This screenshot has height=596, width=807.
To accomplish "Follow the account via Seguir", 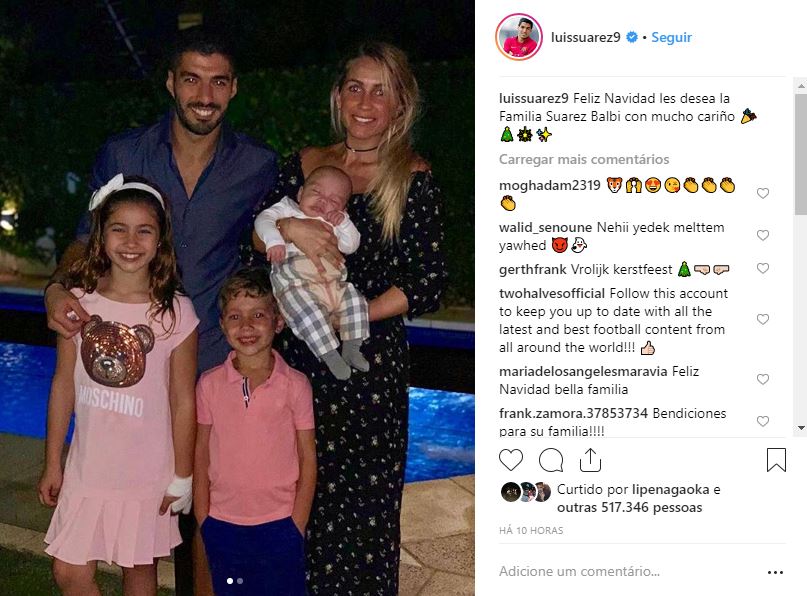I will (x=672, y=37).
